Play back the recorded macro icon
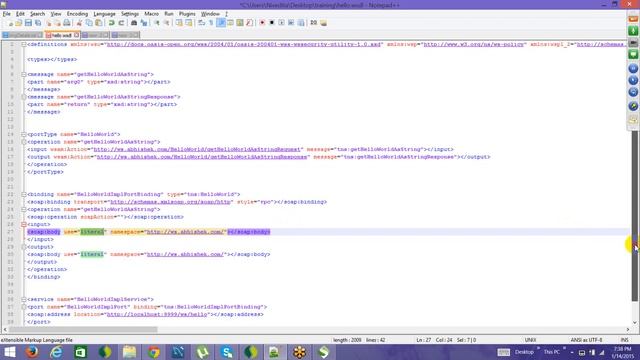 click(282, 23)
